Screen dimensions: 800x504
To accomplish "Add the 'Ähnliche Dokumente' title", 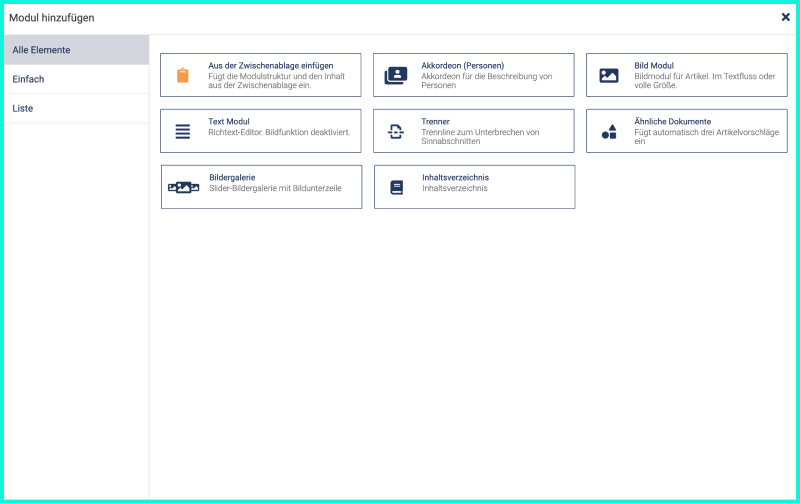I will [x=672, y=121].
